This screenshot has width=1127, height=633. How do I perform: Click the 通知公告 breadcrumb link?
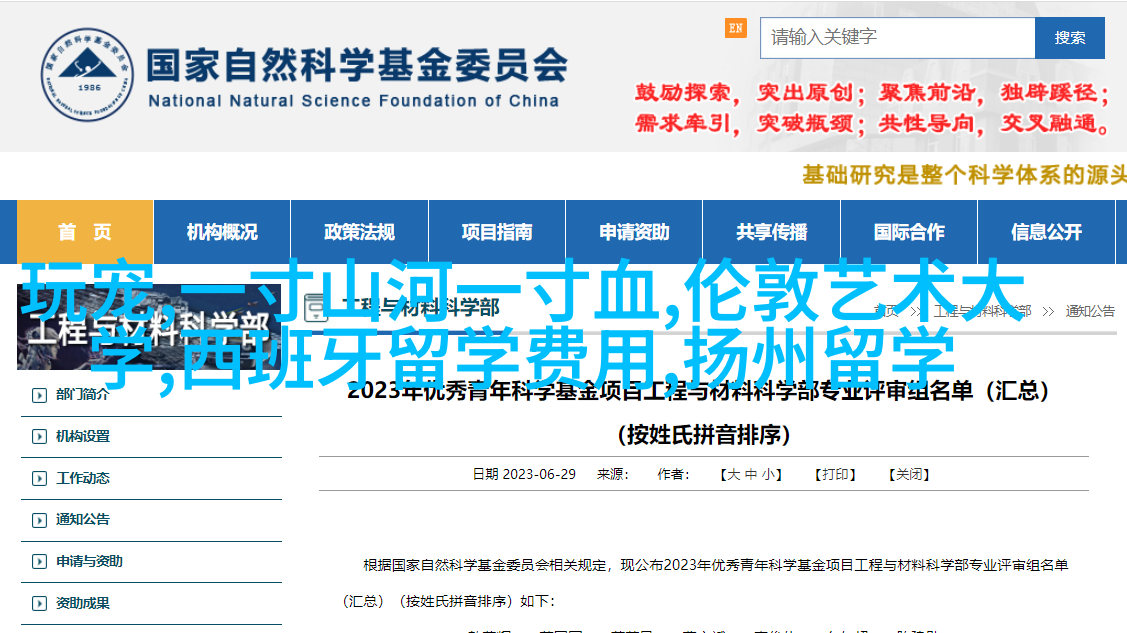point(1090,311)
